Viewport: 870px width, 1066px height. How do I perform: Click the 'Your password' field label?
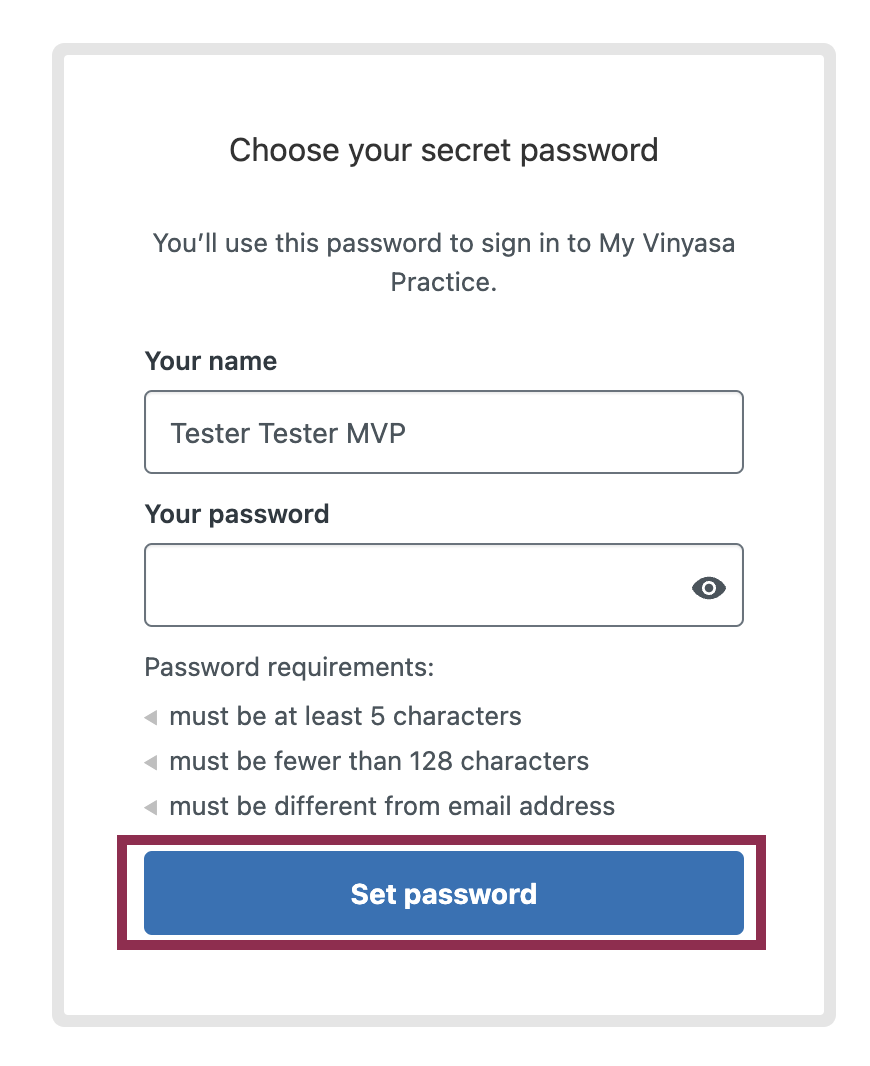click(x=236, y=514)
